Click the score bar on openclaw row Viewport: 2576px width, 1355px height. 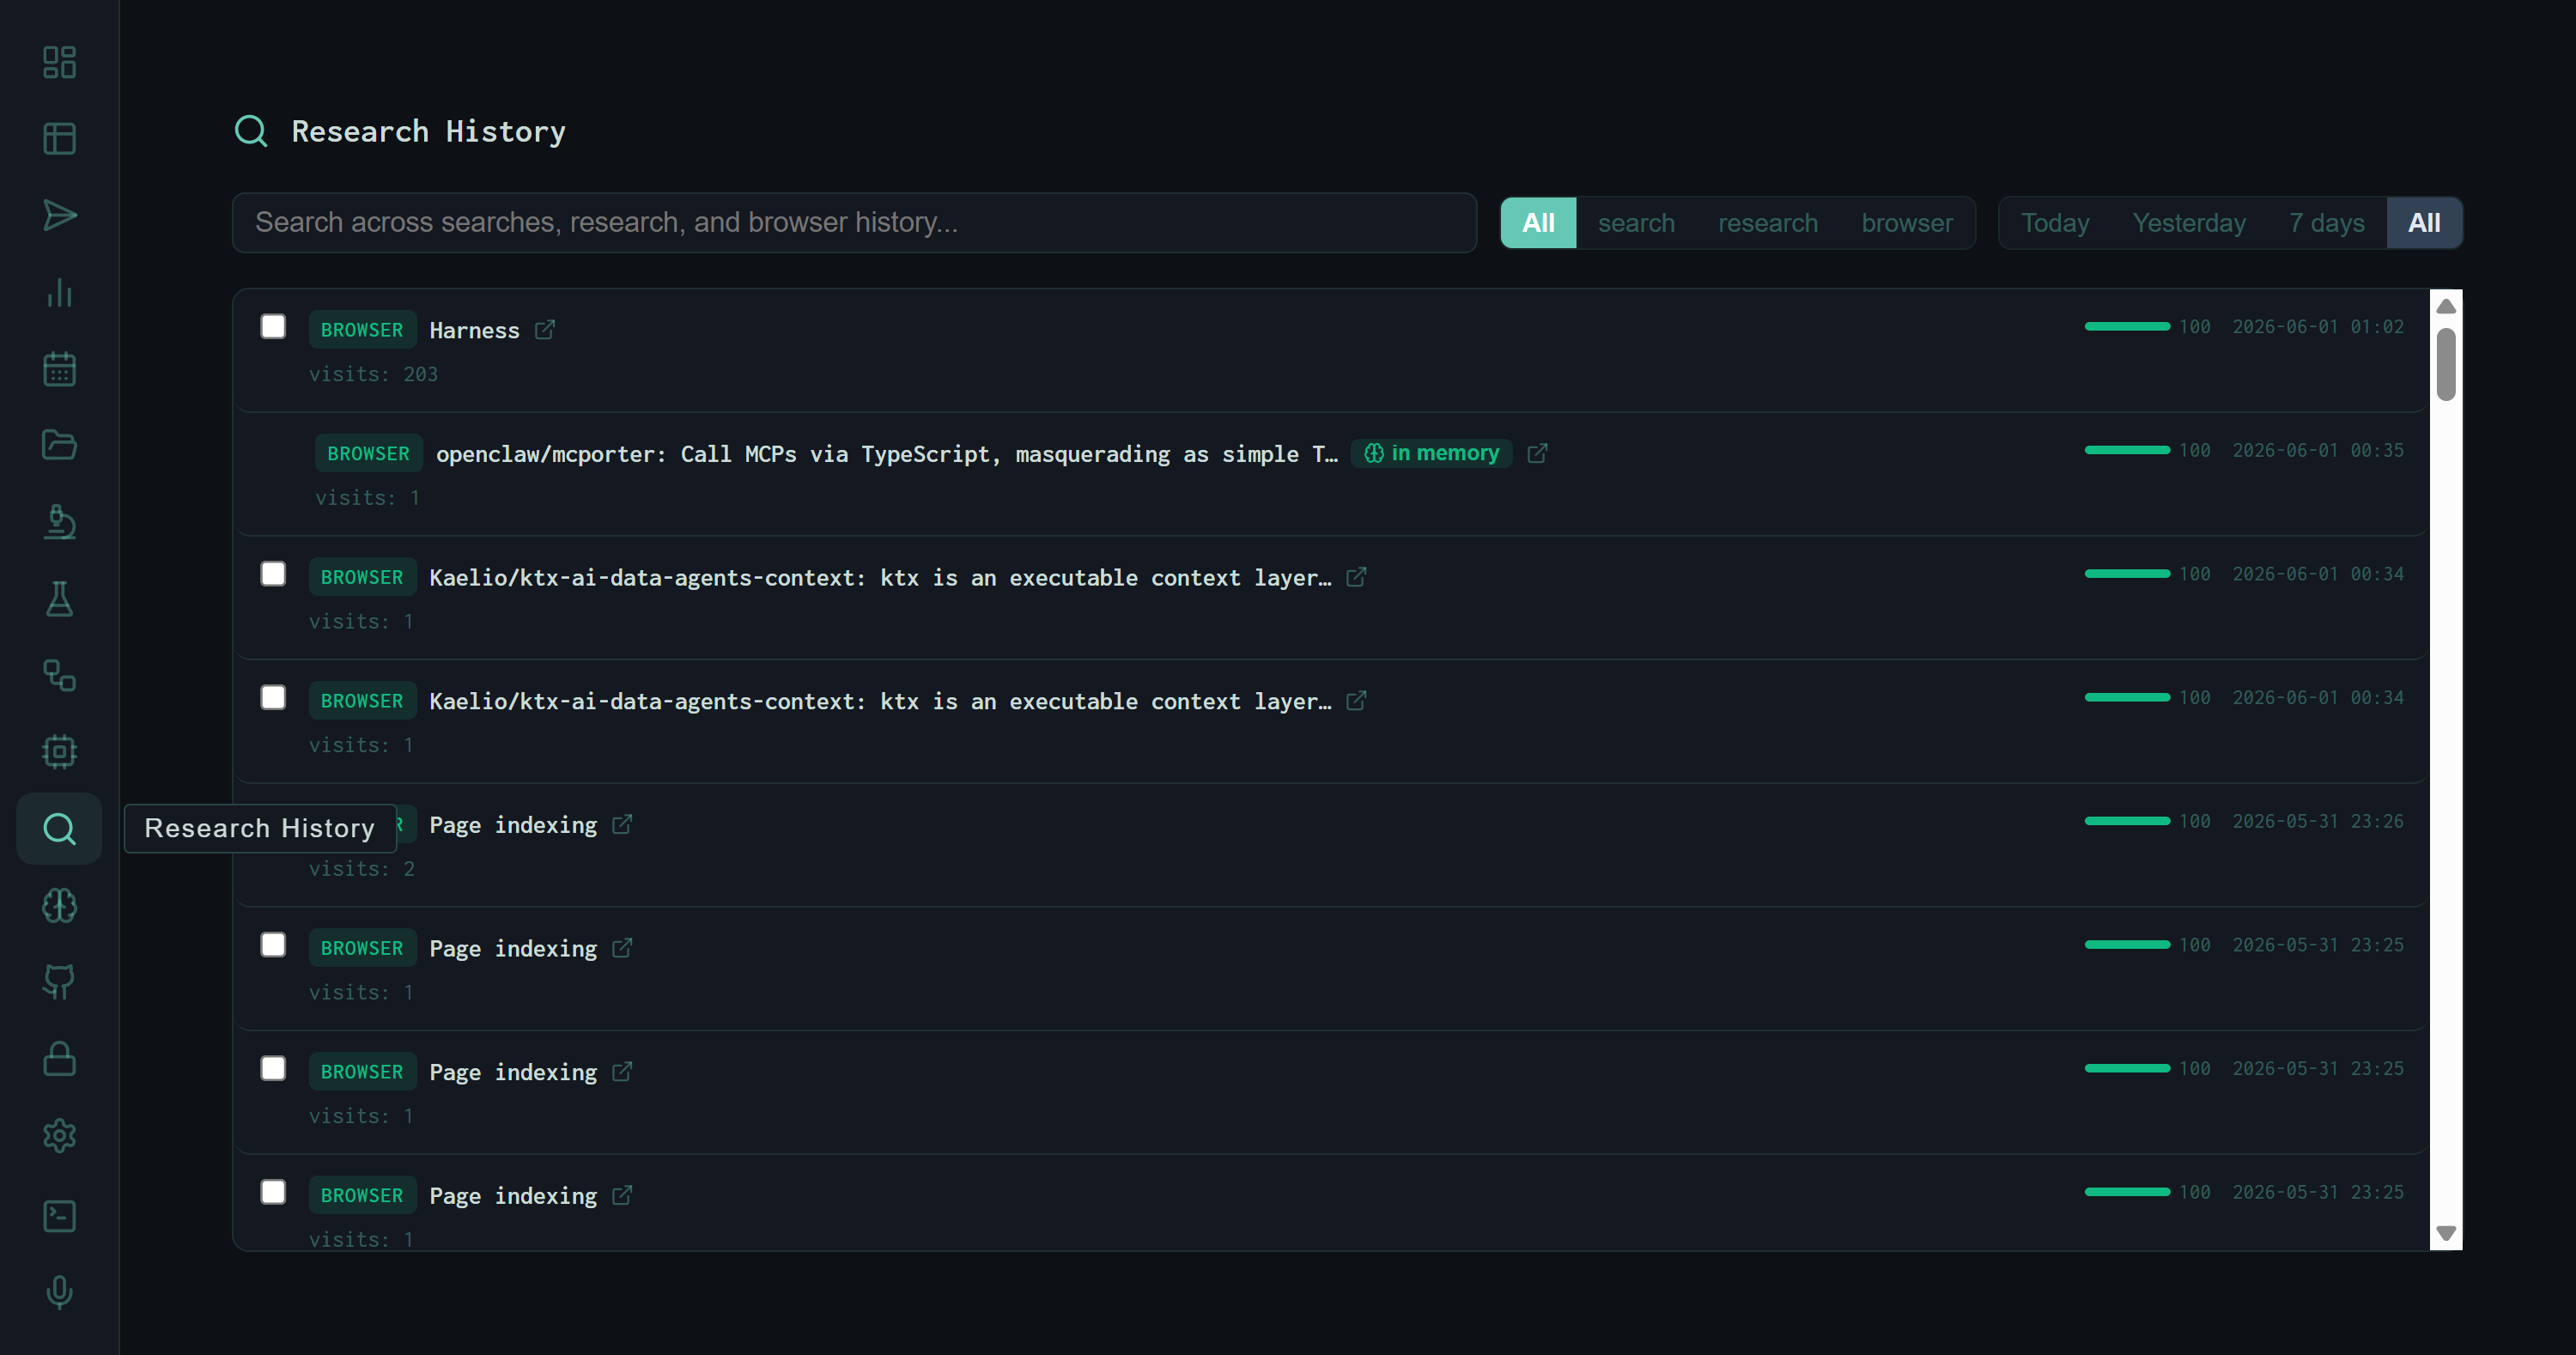click(2127, 451)
